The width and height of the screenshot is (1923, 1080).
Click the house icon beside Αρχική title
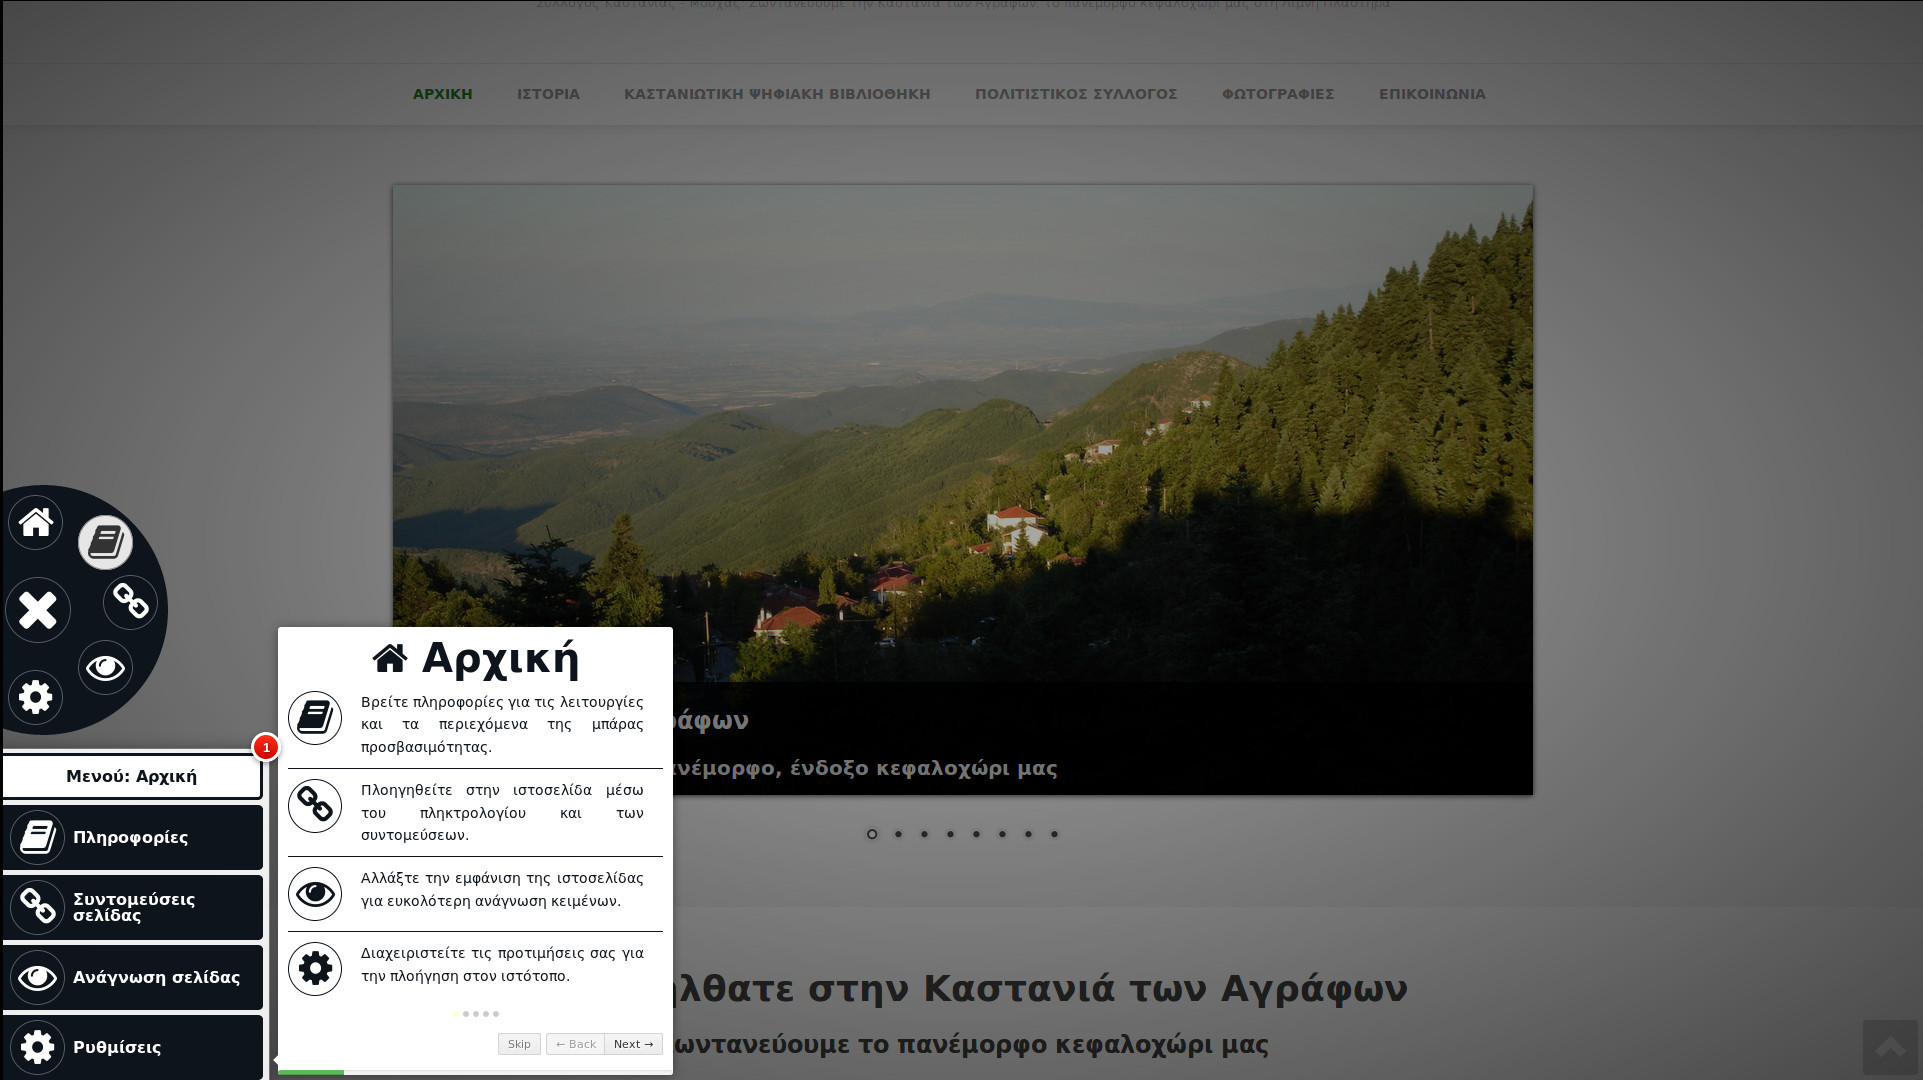coord(390,658)
